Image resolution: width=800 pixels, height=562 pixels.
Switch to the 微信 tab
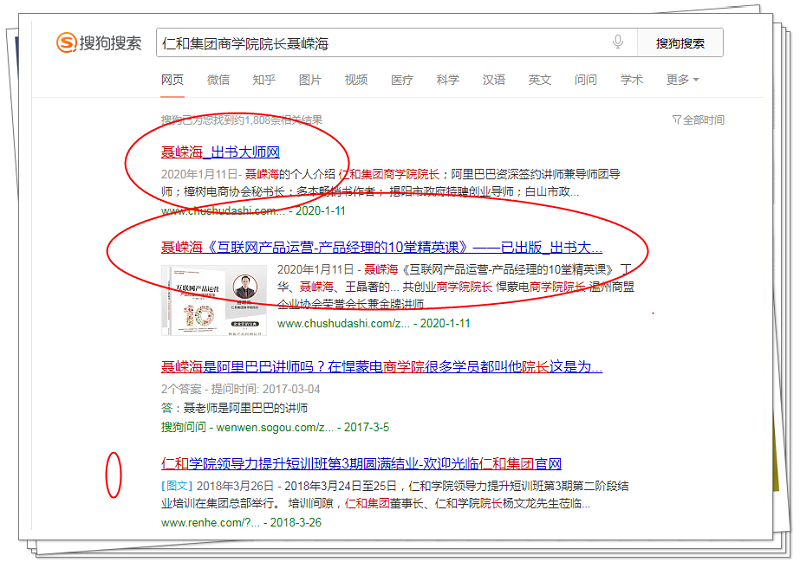218,80
